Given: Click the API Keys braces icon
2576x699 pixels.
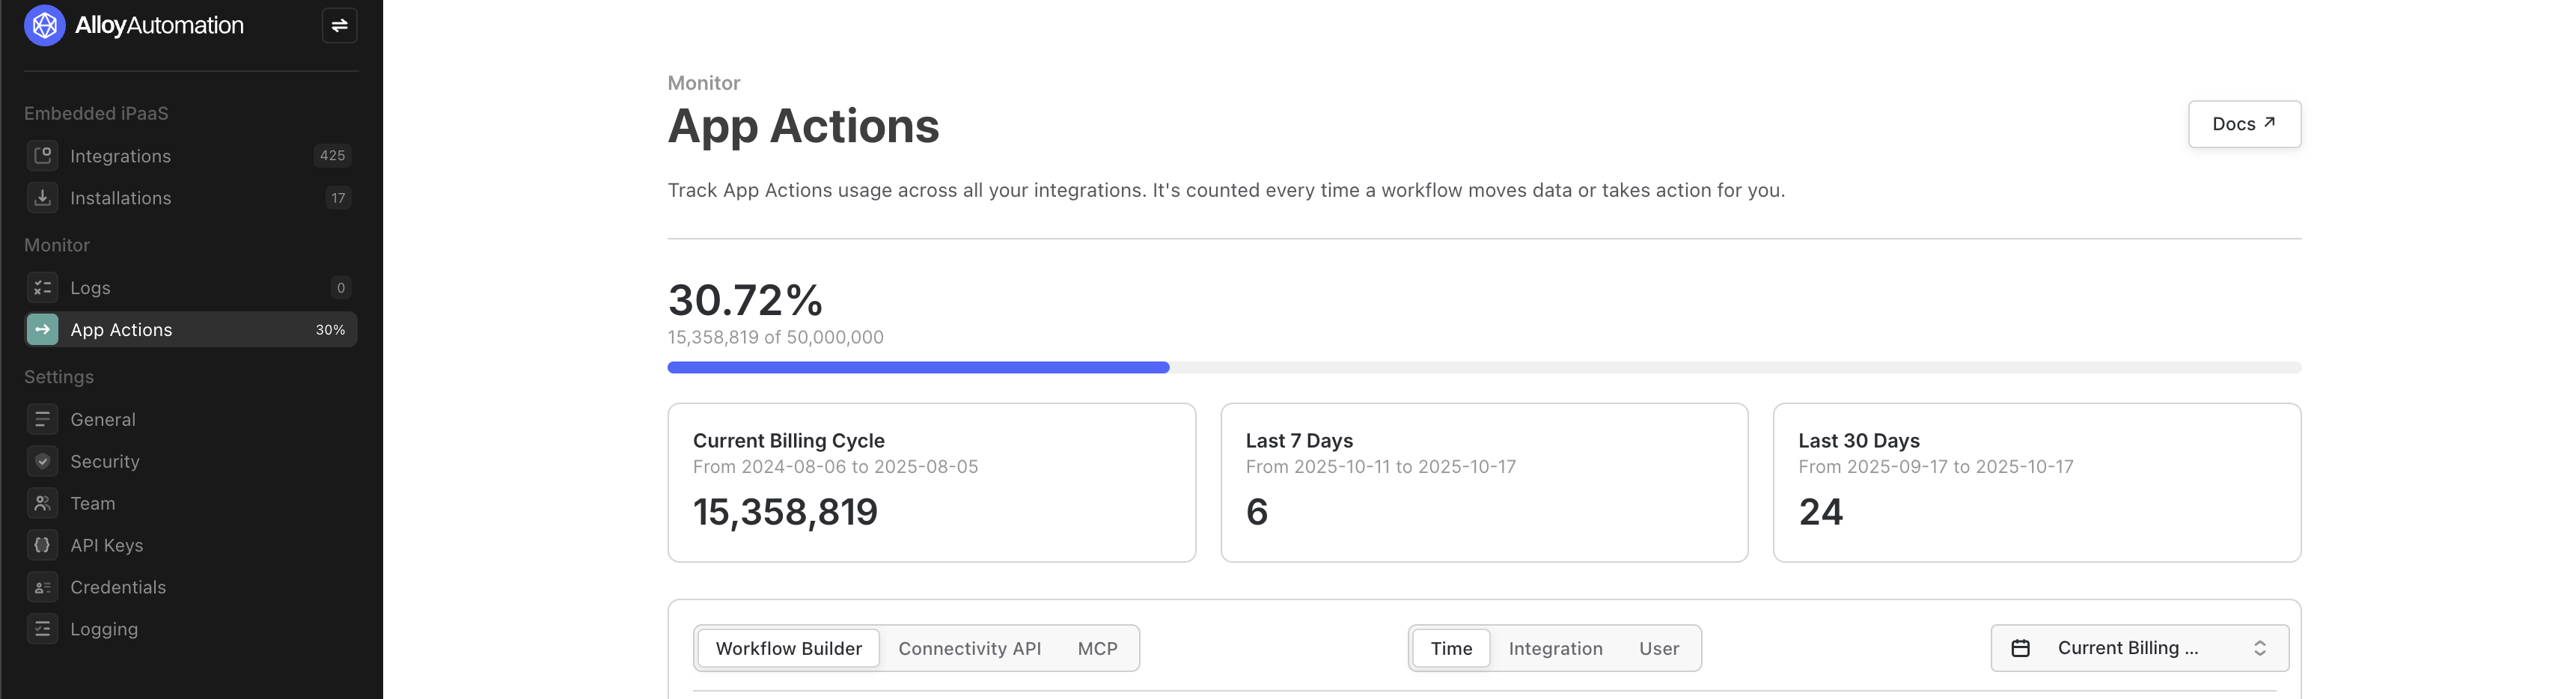Looking at the screenshot, I should click(x=42, y=546).
